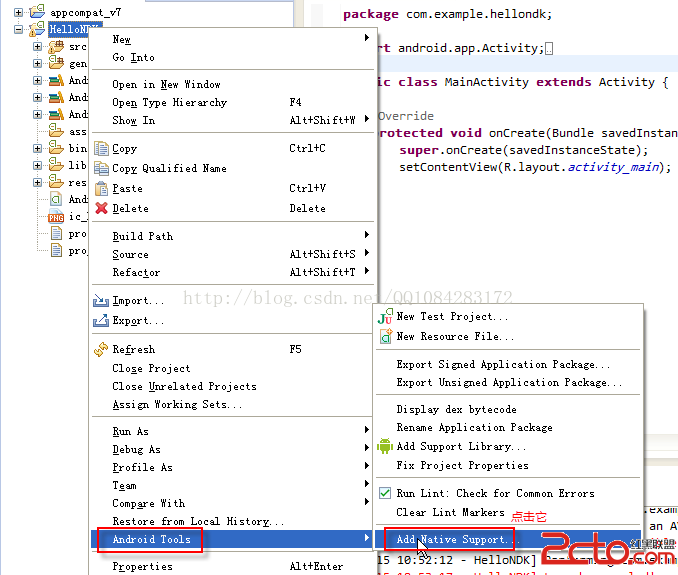This screenshot has height=575, width=678.
Task: Expand the src folder tree node
Action: tap(37, 46)
